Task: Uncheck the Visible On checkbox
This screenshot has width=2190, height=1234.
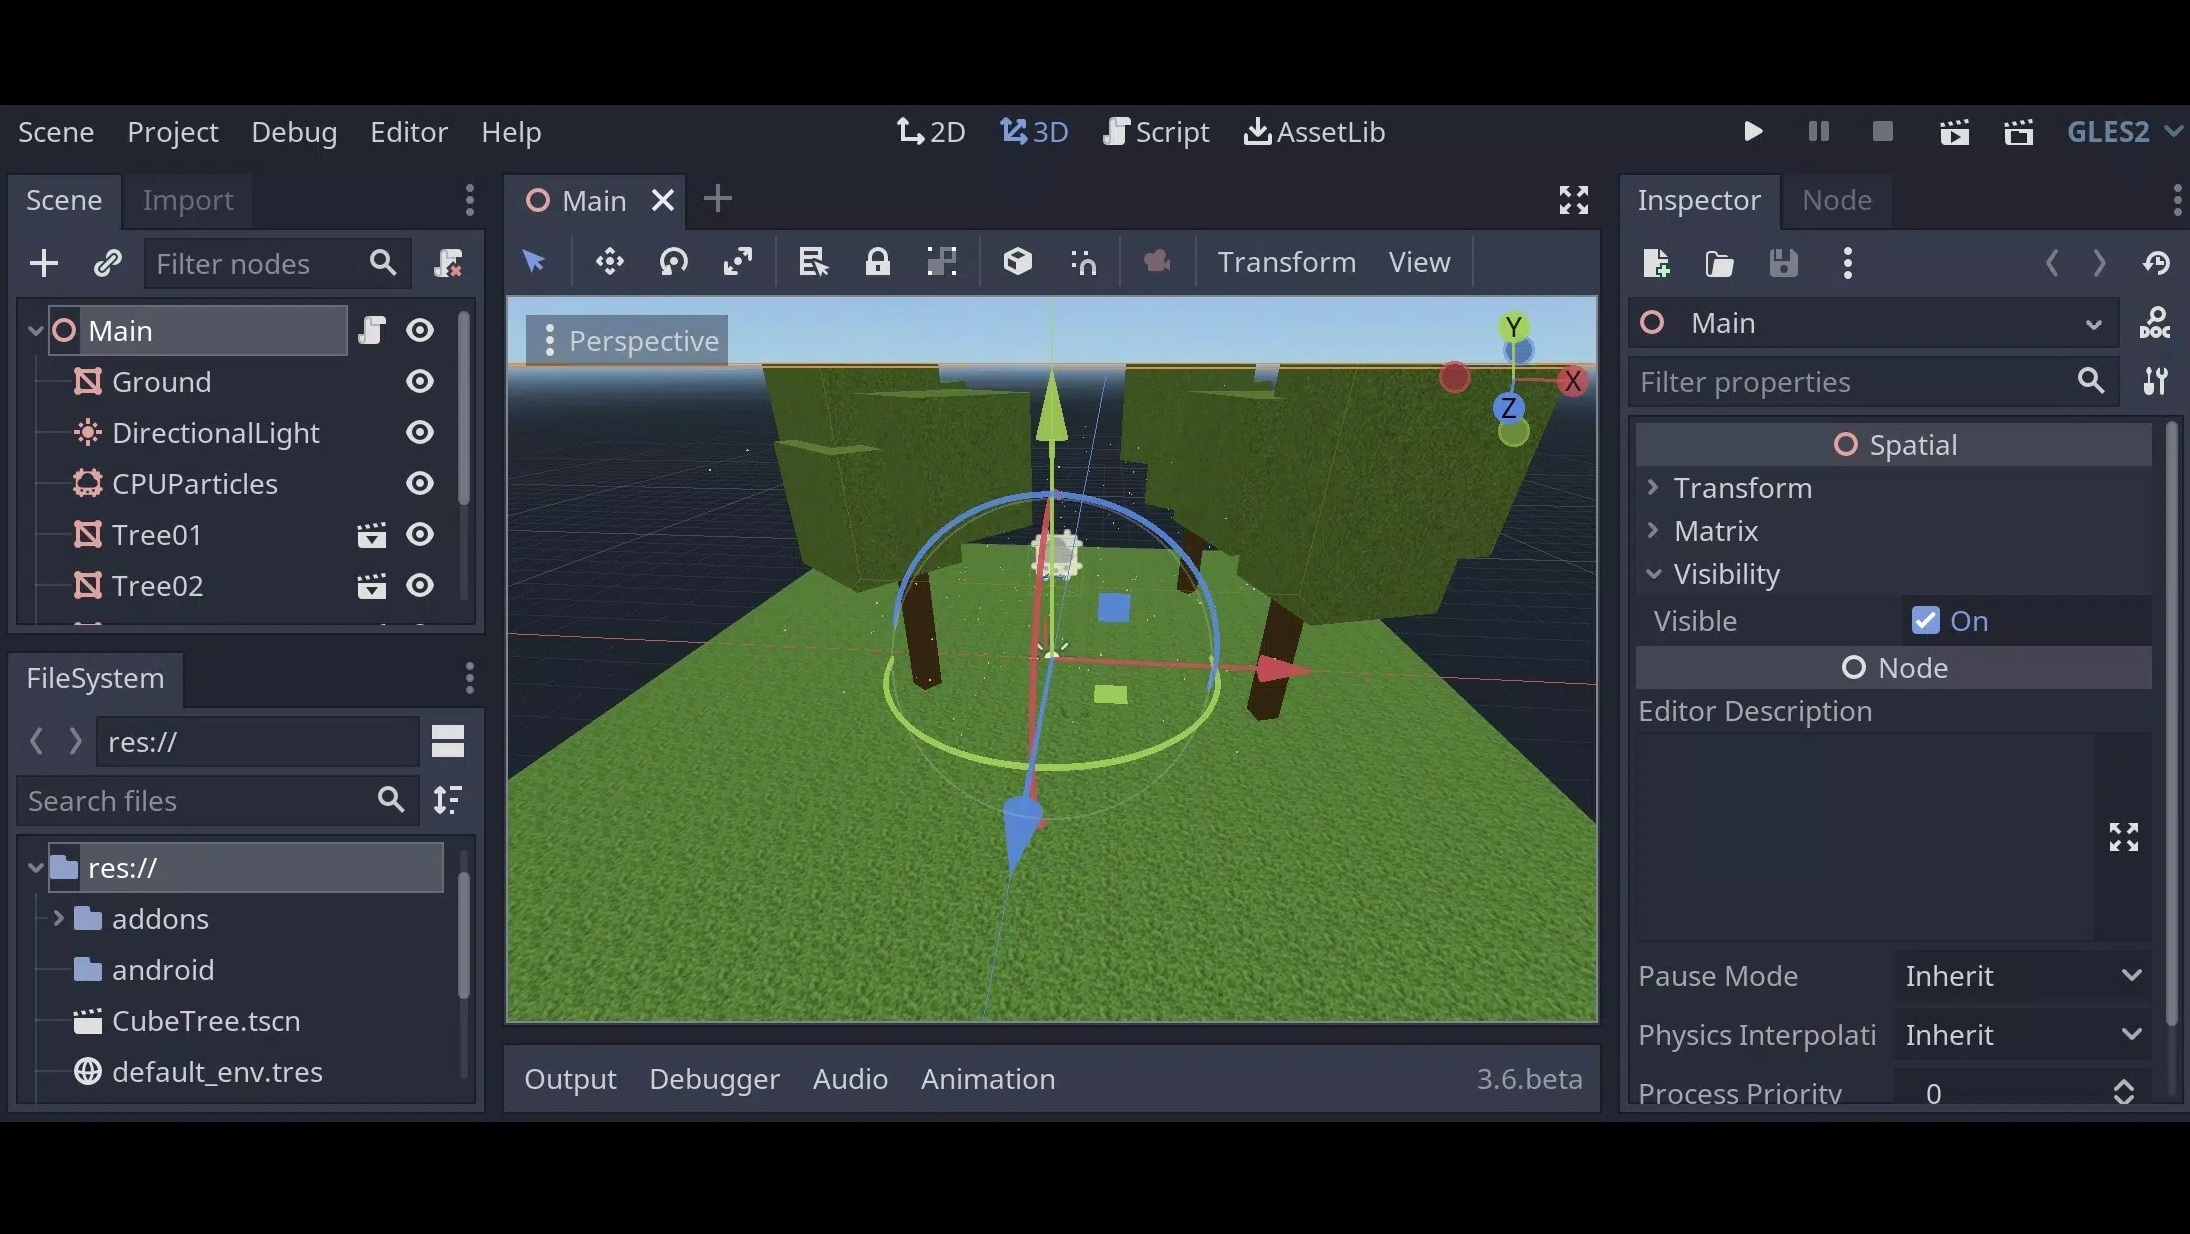Action: 1925,621
